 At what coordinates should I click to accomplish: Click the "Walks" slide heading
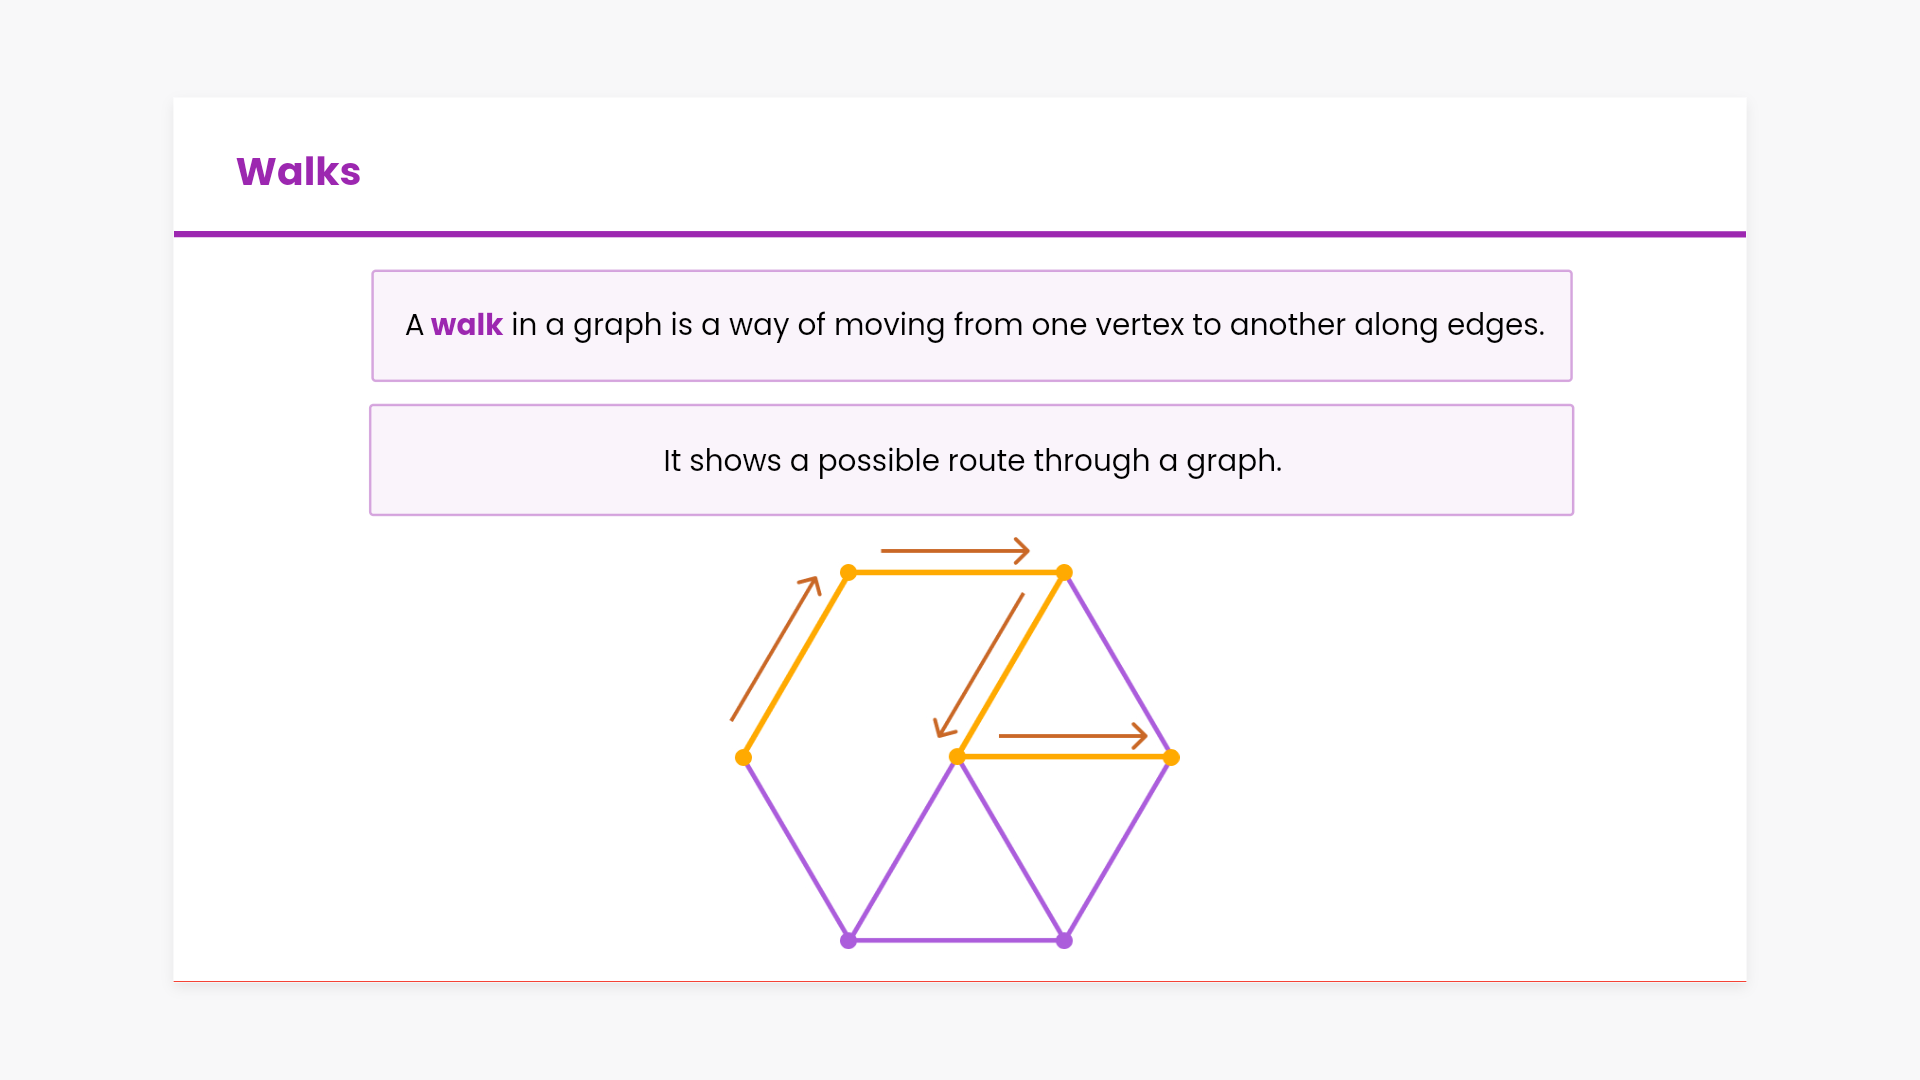point(298,172)
